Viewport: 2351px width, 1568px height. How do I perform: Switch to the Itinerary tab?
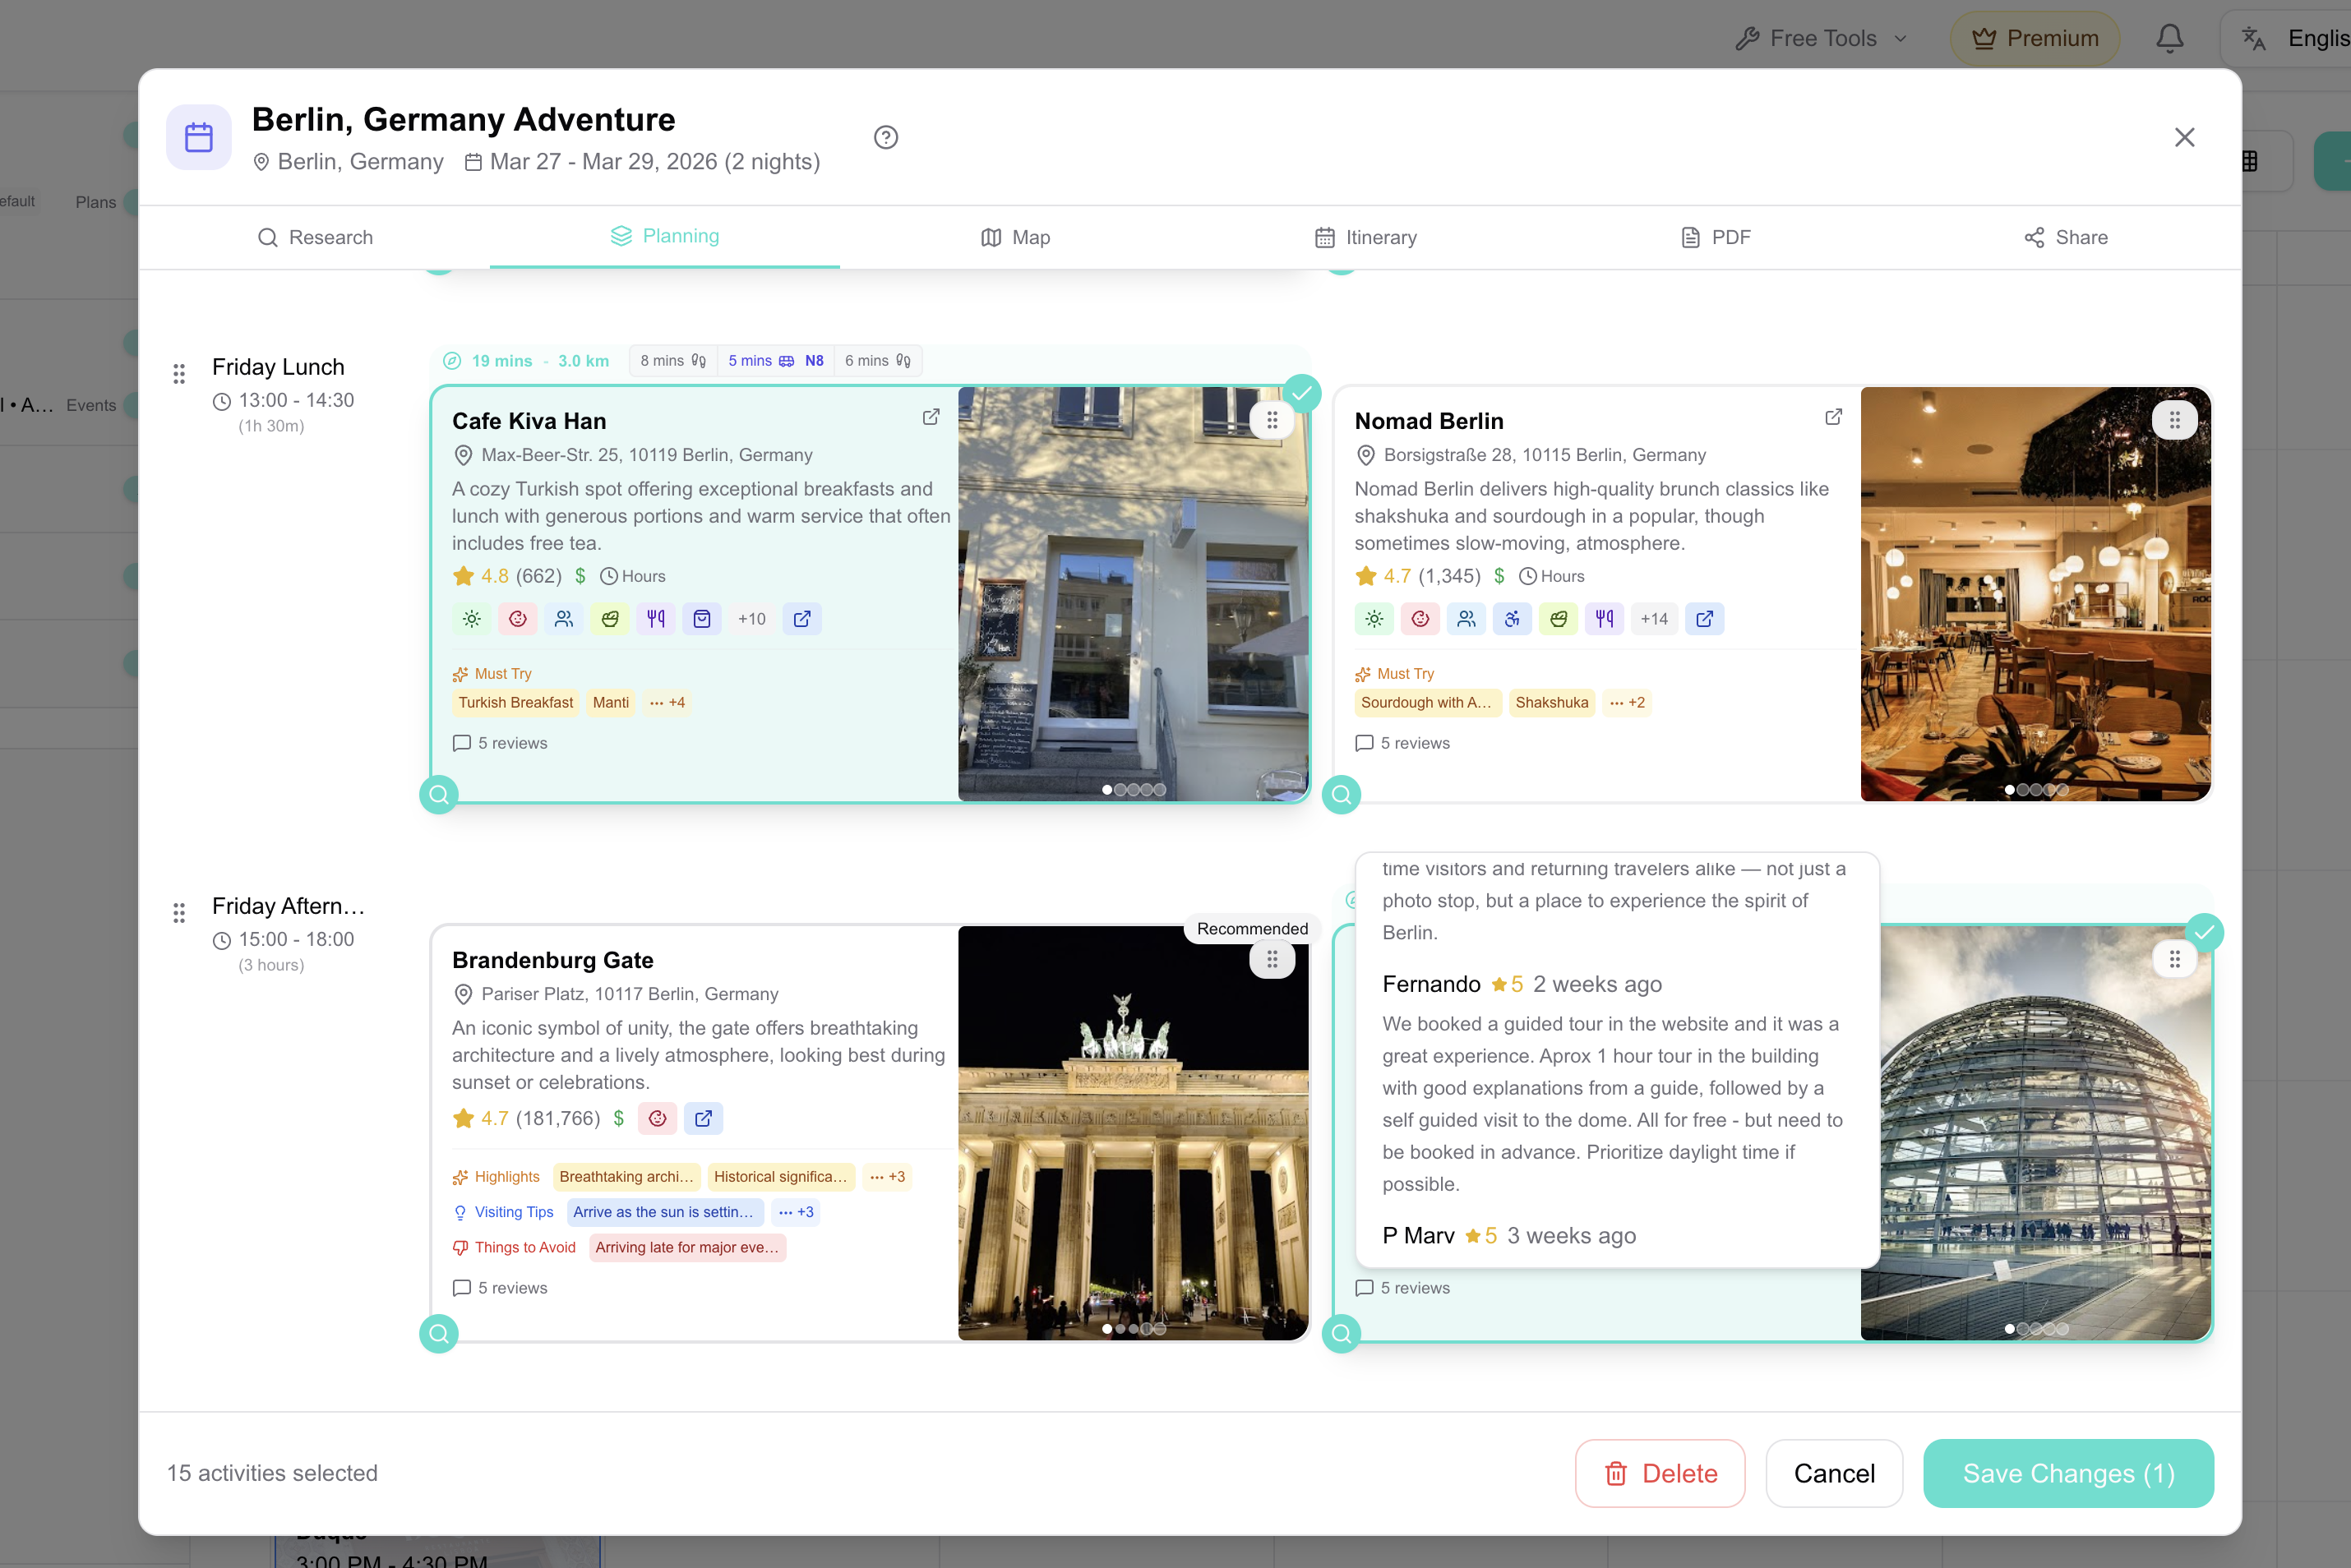click(1365, 237)
